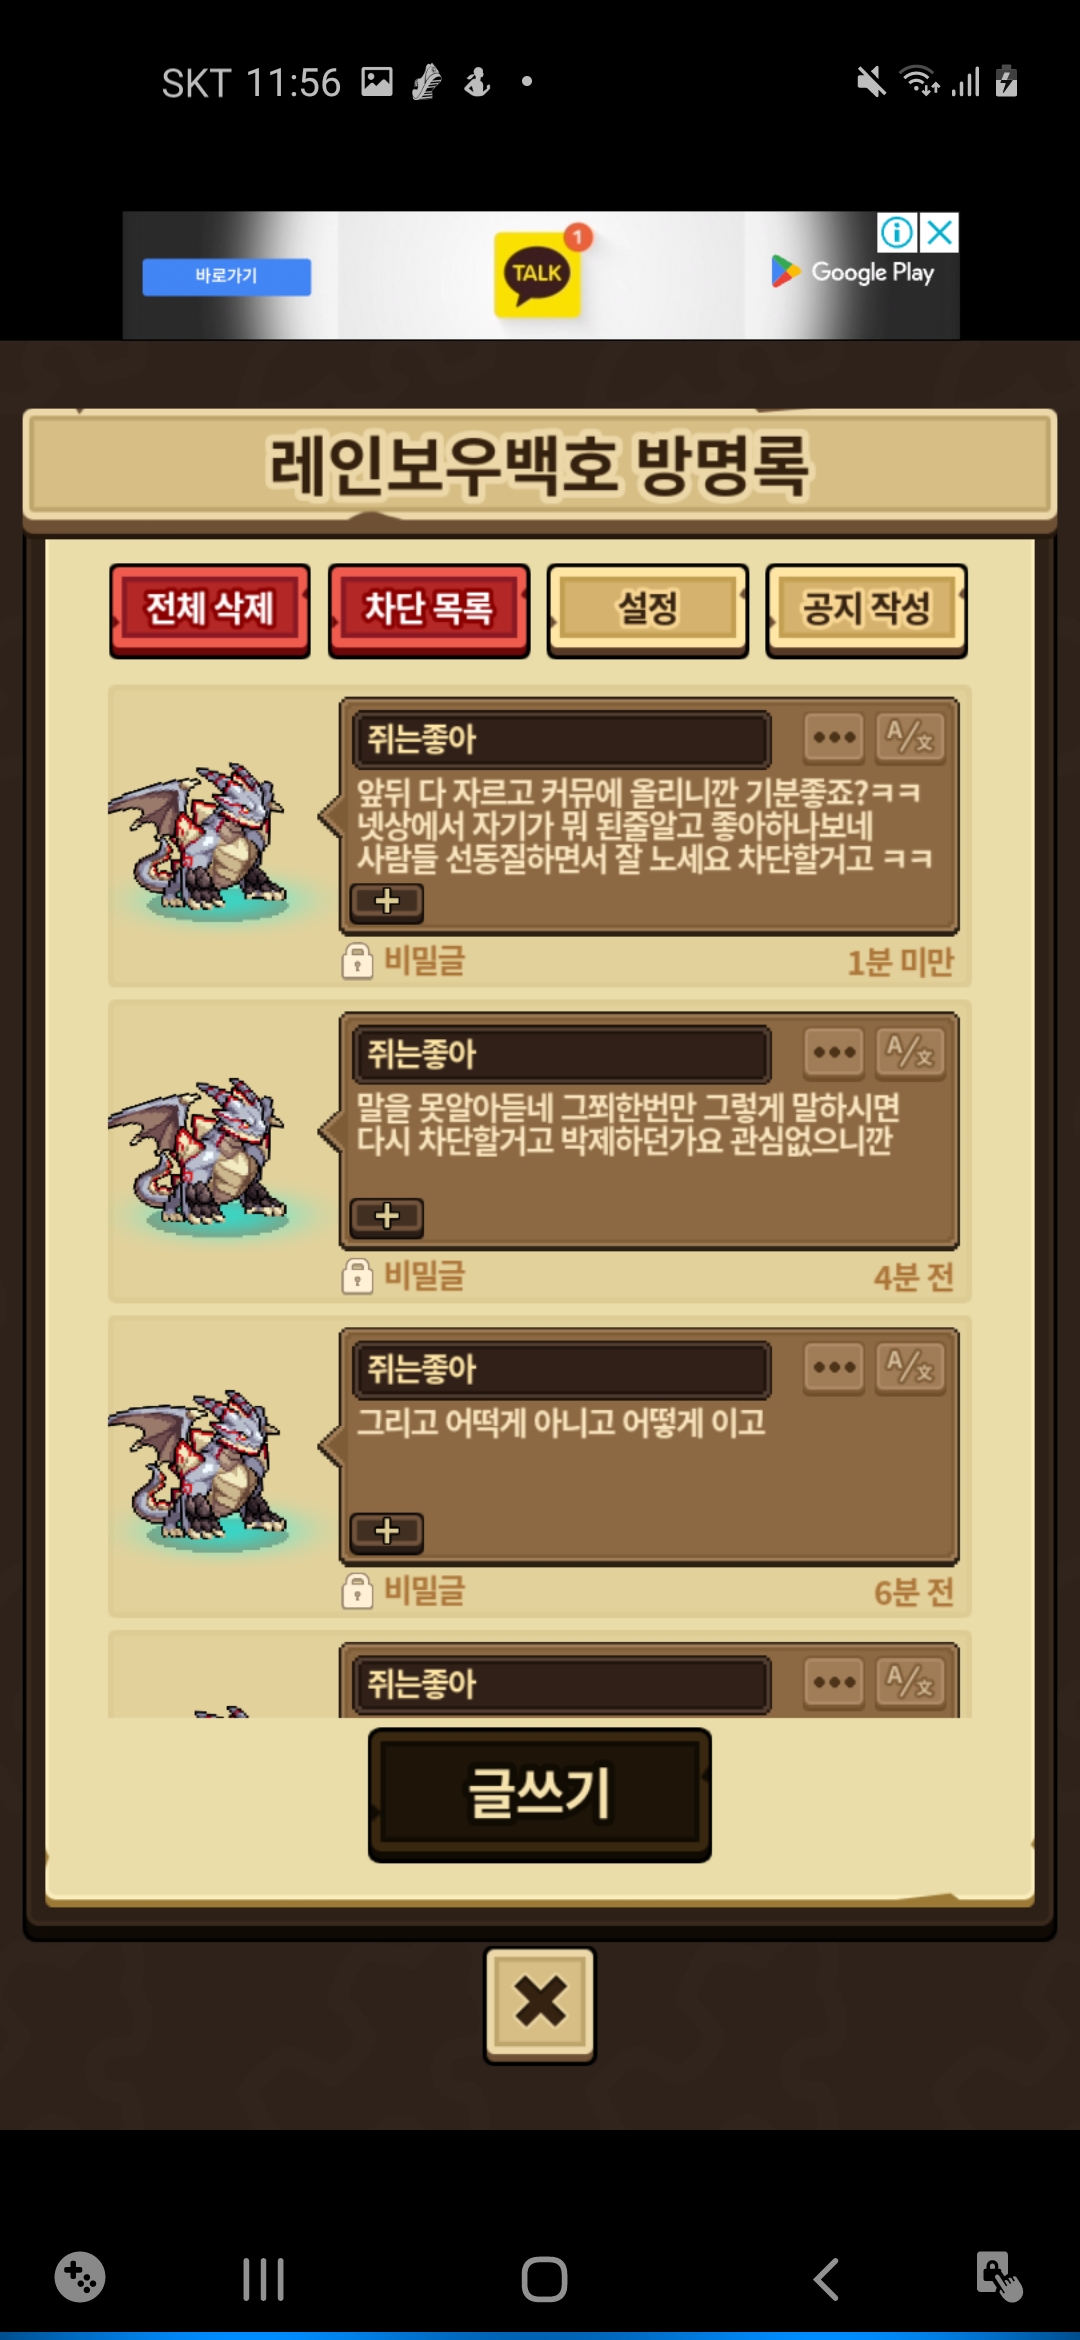The width and height of the screenshot is (1080, 2340).
Task: Tap the KakaoTalk ad 바로가기 button
Action: click(227, 276)
